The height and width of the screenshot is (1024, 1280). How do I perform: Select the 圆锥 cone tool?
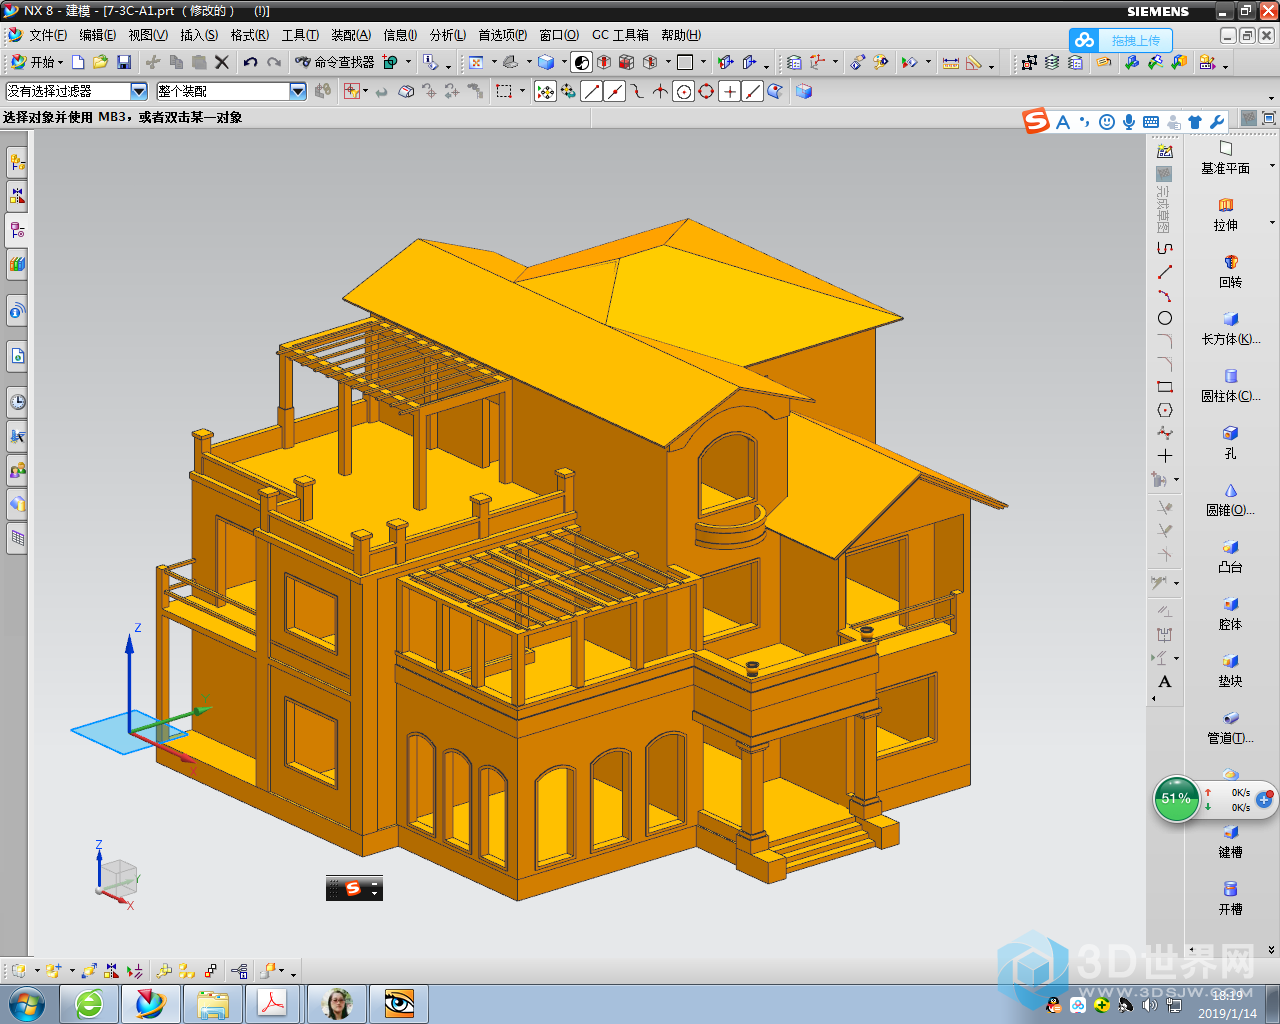click(x=1230, y=500)
